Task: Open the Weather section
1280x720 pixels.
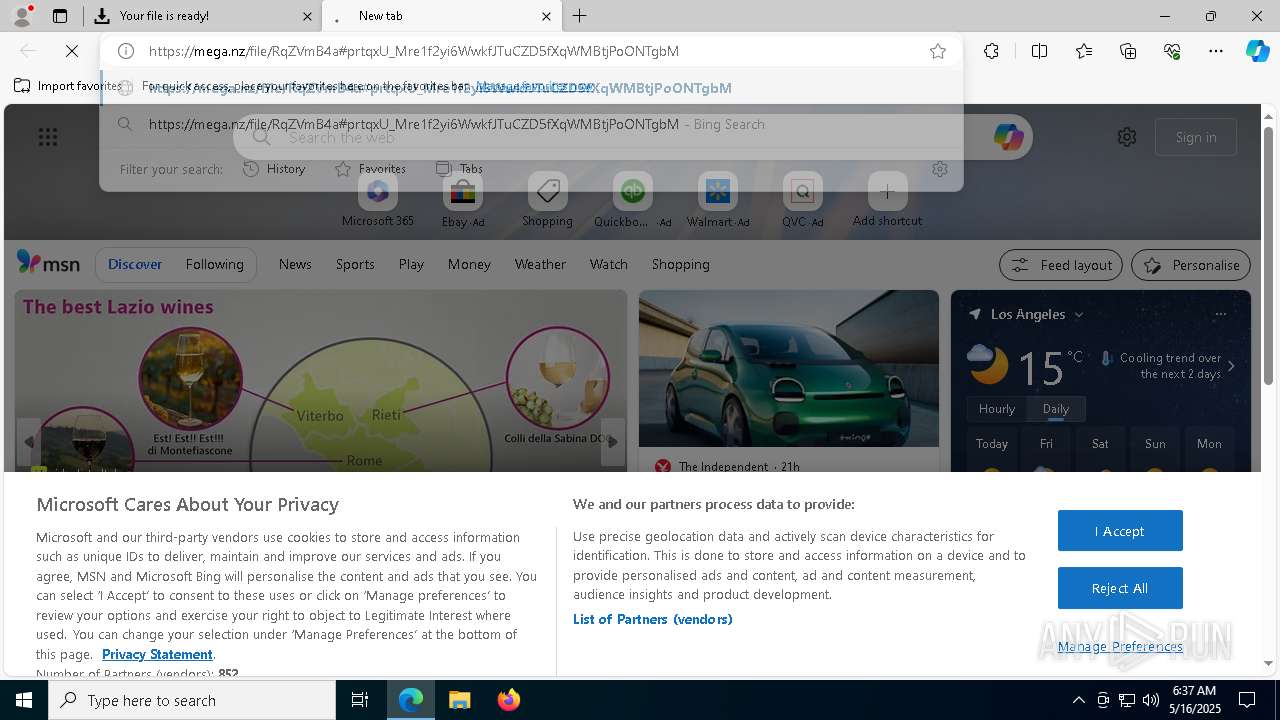Action: 540,264
